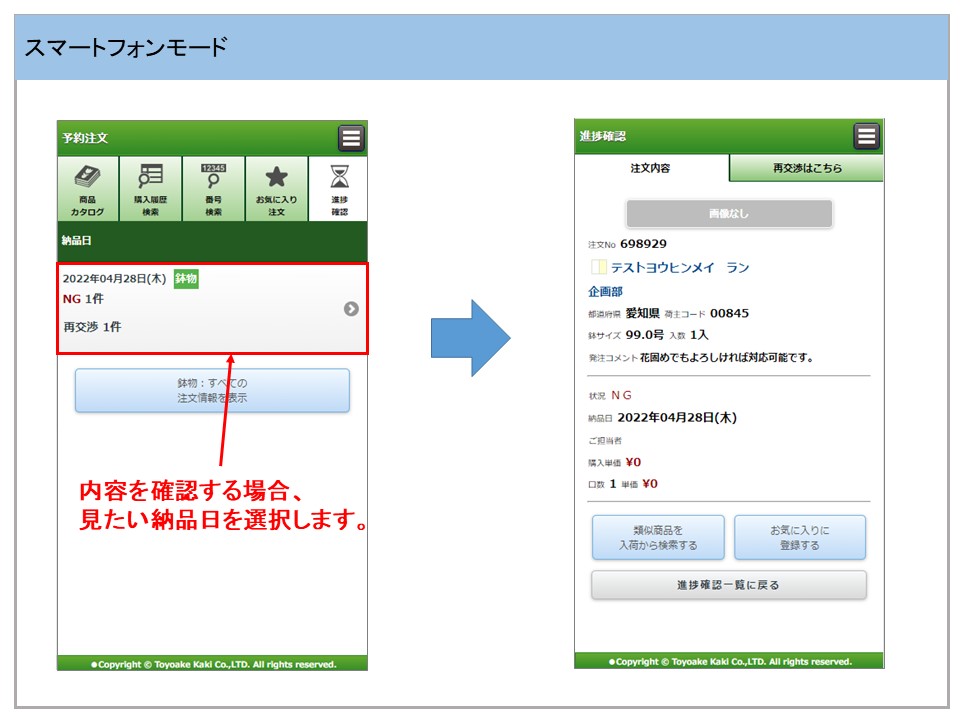Open お気に入り注文 star icon
960x720 pixels.
[276, 188]
